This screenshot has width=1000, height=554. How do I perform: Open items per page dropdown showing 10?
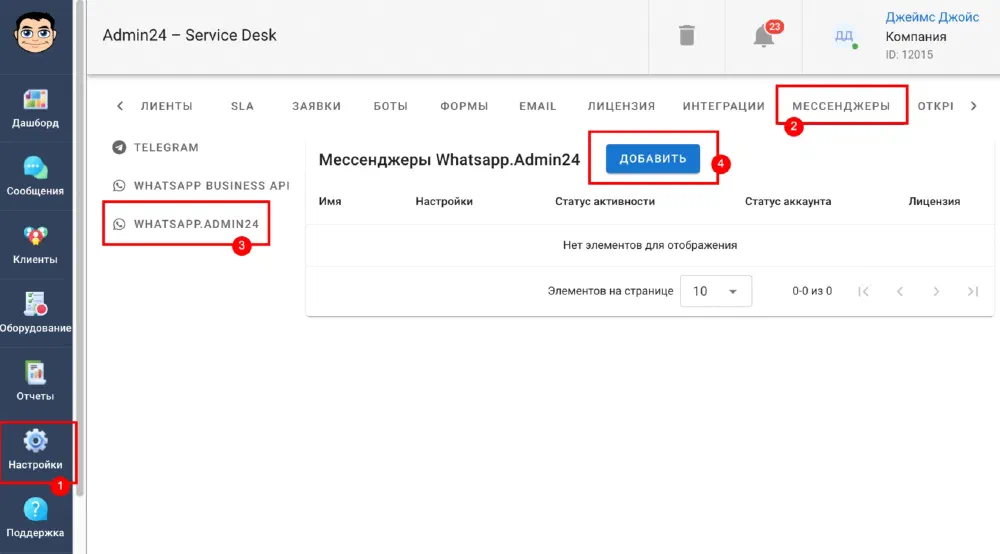point(716,291)
